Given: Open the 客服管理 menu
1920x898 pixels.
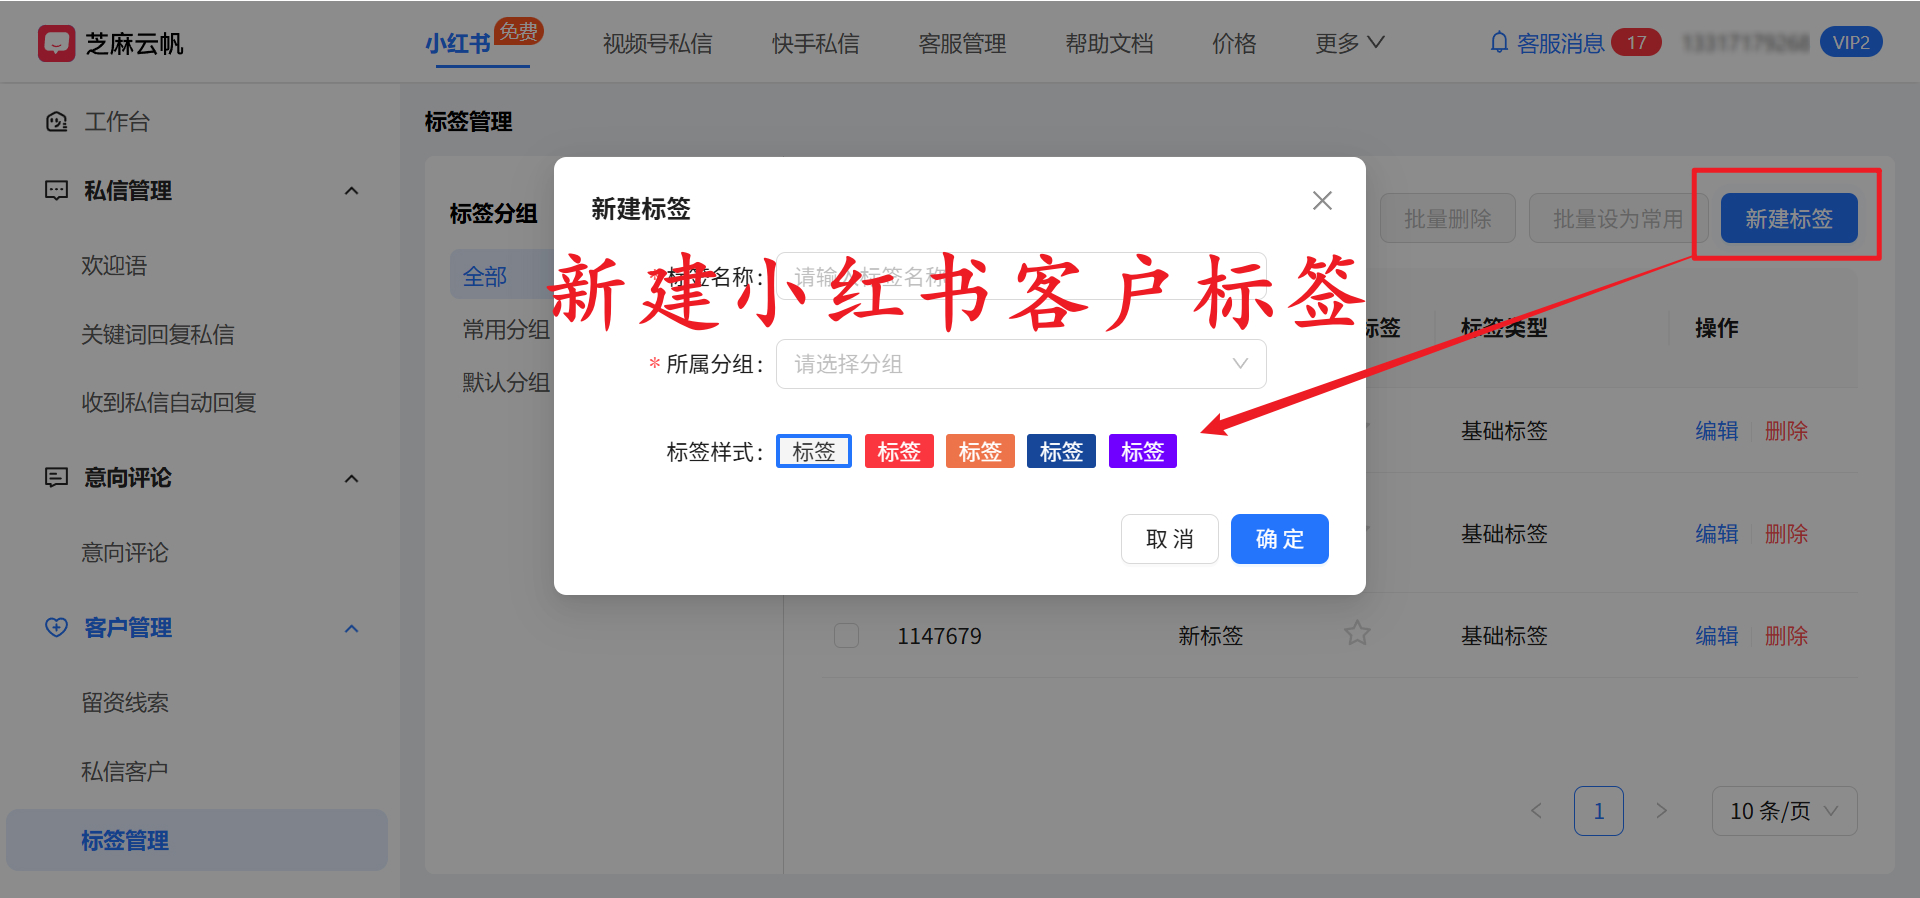Looking at the screenshot, I should click(962, 44).
